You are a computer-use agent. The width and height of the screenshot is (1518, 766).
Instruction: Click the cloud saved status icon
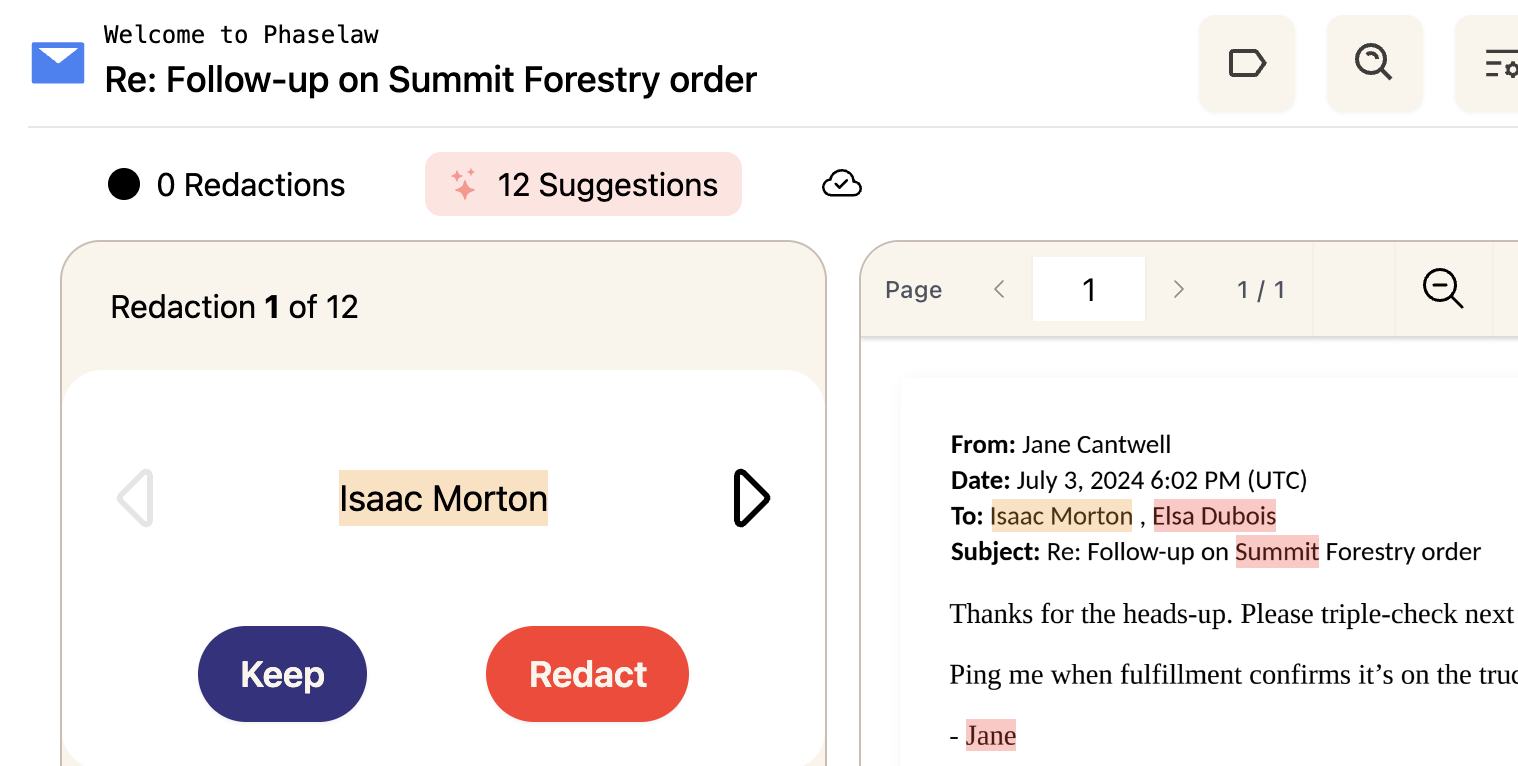pyautogui.click(x=842, y=184)
